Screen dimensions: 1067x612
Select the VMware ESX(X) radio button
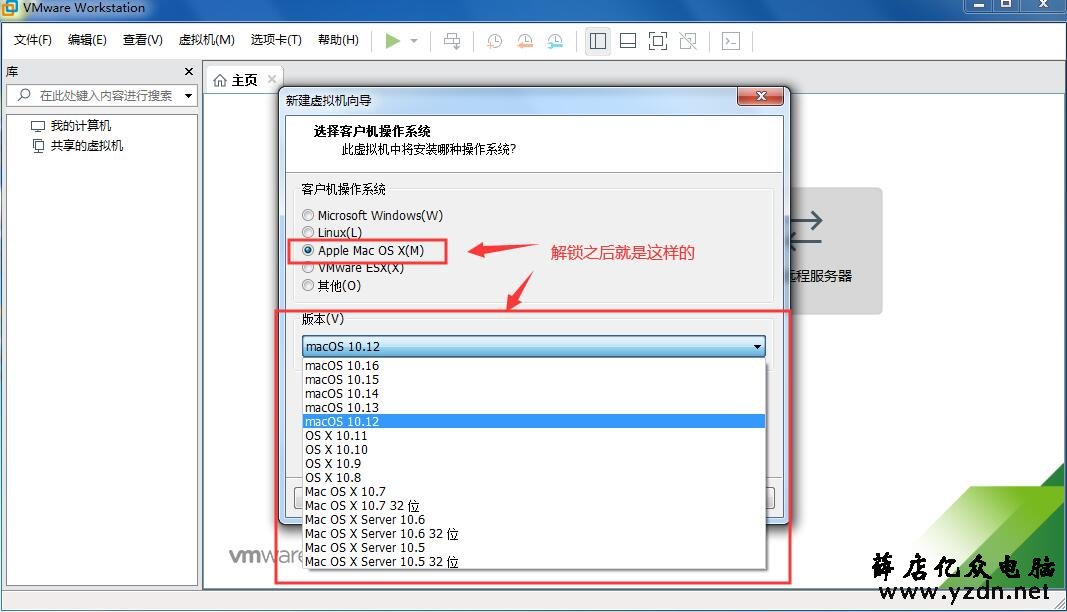click(308, 268)
